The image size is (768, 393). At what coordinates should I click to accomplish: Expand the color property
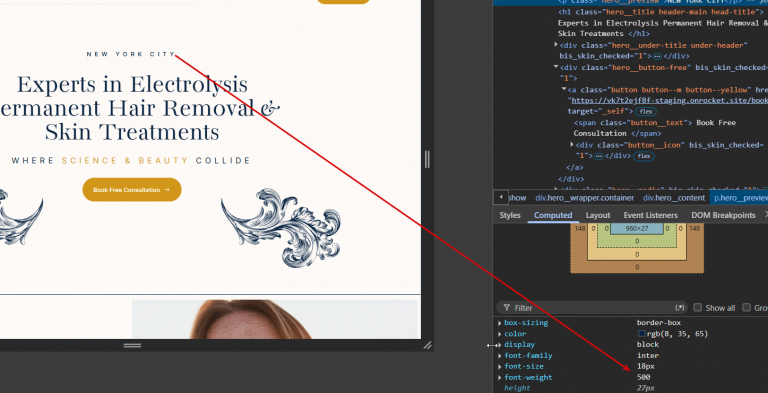click(500, 334)
